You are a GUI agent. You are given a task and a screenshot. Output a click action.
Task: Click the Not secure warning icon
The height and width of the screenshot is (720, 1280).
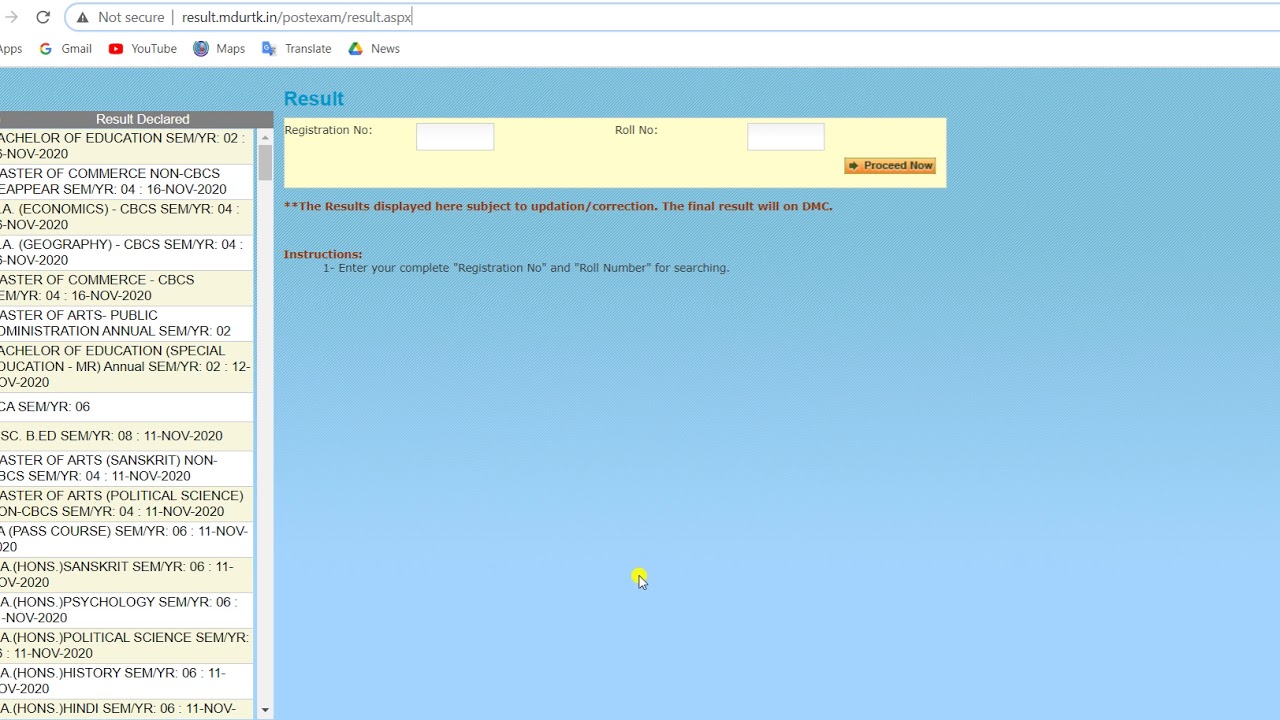click(x=82, y=17)
